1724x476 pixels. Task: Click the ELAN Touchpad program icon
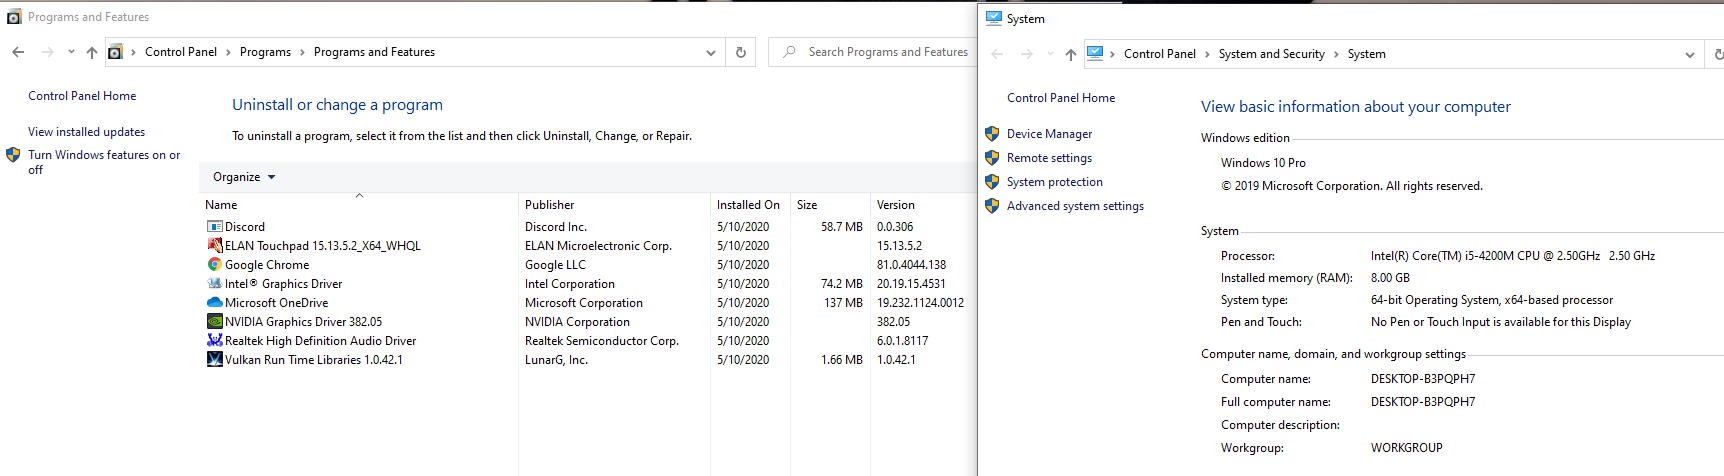click(x=214, y=246)
